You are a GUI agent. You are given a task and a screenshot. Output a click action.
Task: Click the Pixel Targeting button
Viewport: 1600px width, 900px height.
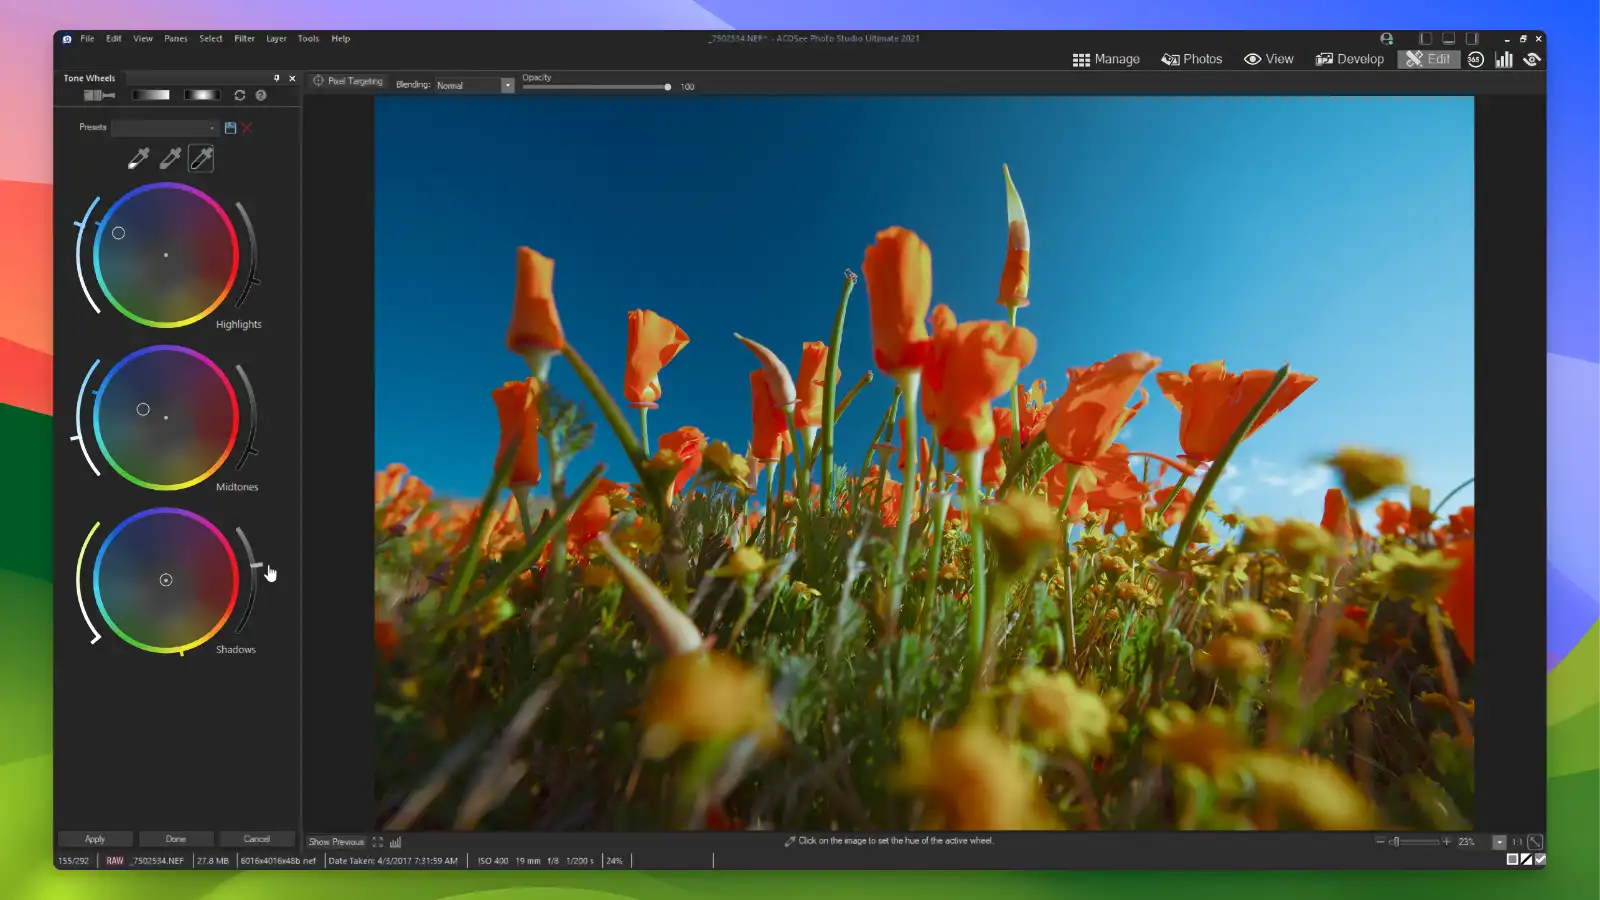point(347,80)
